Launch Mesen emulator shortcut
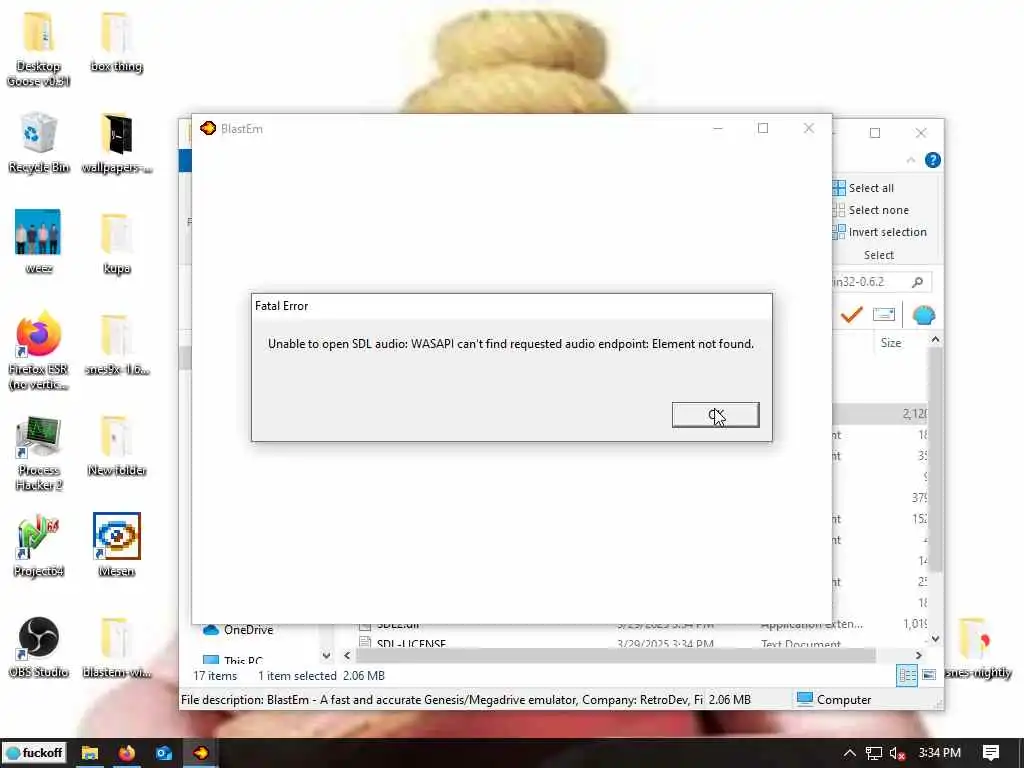The image size is (1024, 768). 116,545
